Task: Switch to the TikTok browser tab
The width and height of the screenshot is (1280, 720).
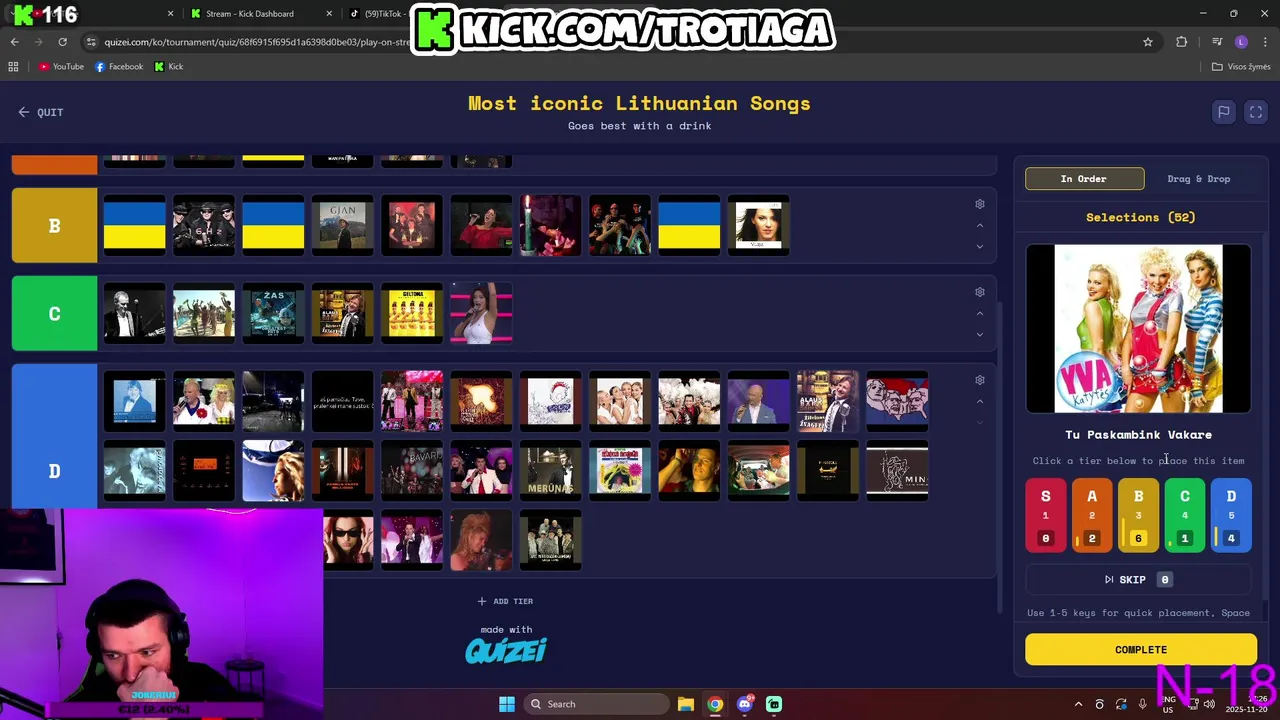Action: [x=380, y=14]
